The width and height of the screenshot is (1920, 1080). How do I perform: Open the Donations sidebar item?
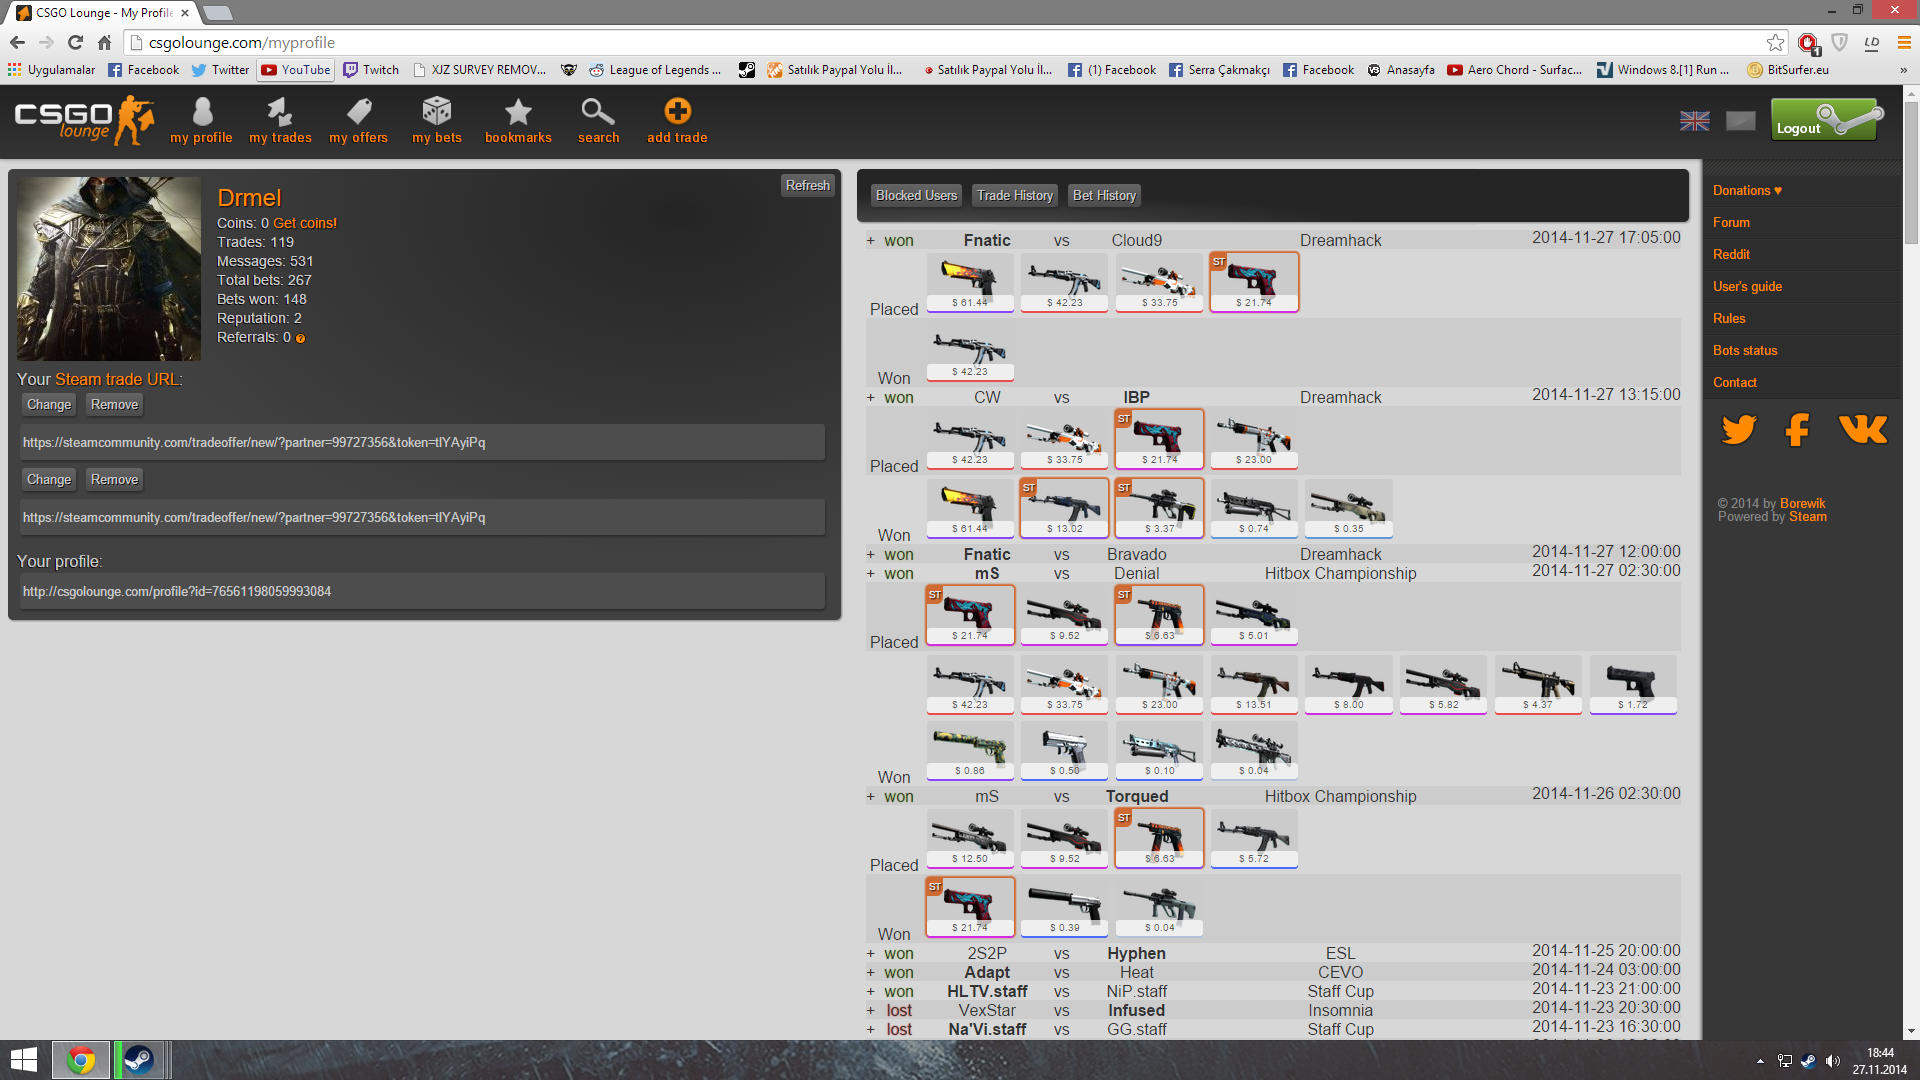[1747, 191]
